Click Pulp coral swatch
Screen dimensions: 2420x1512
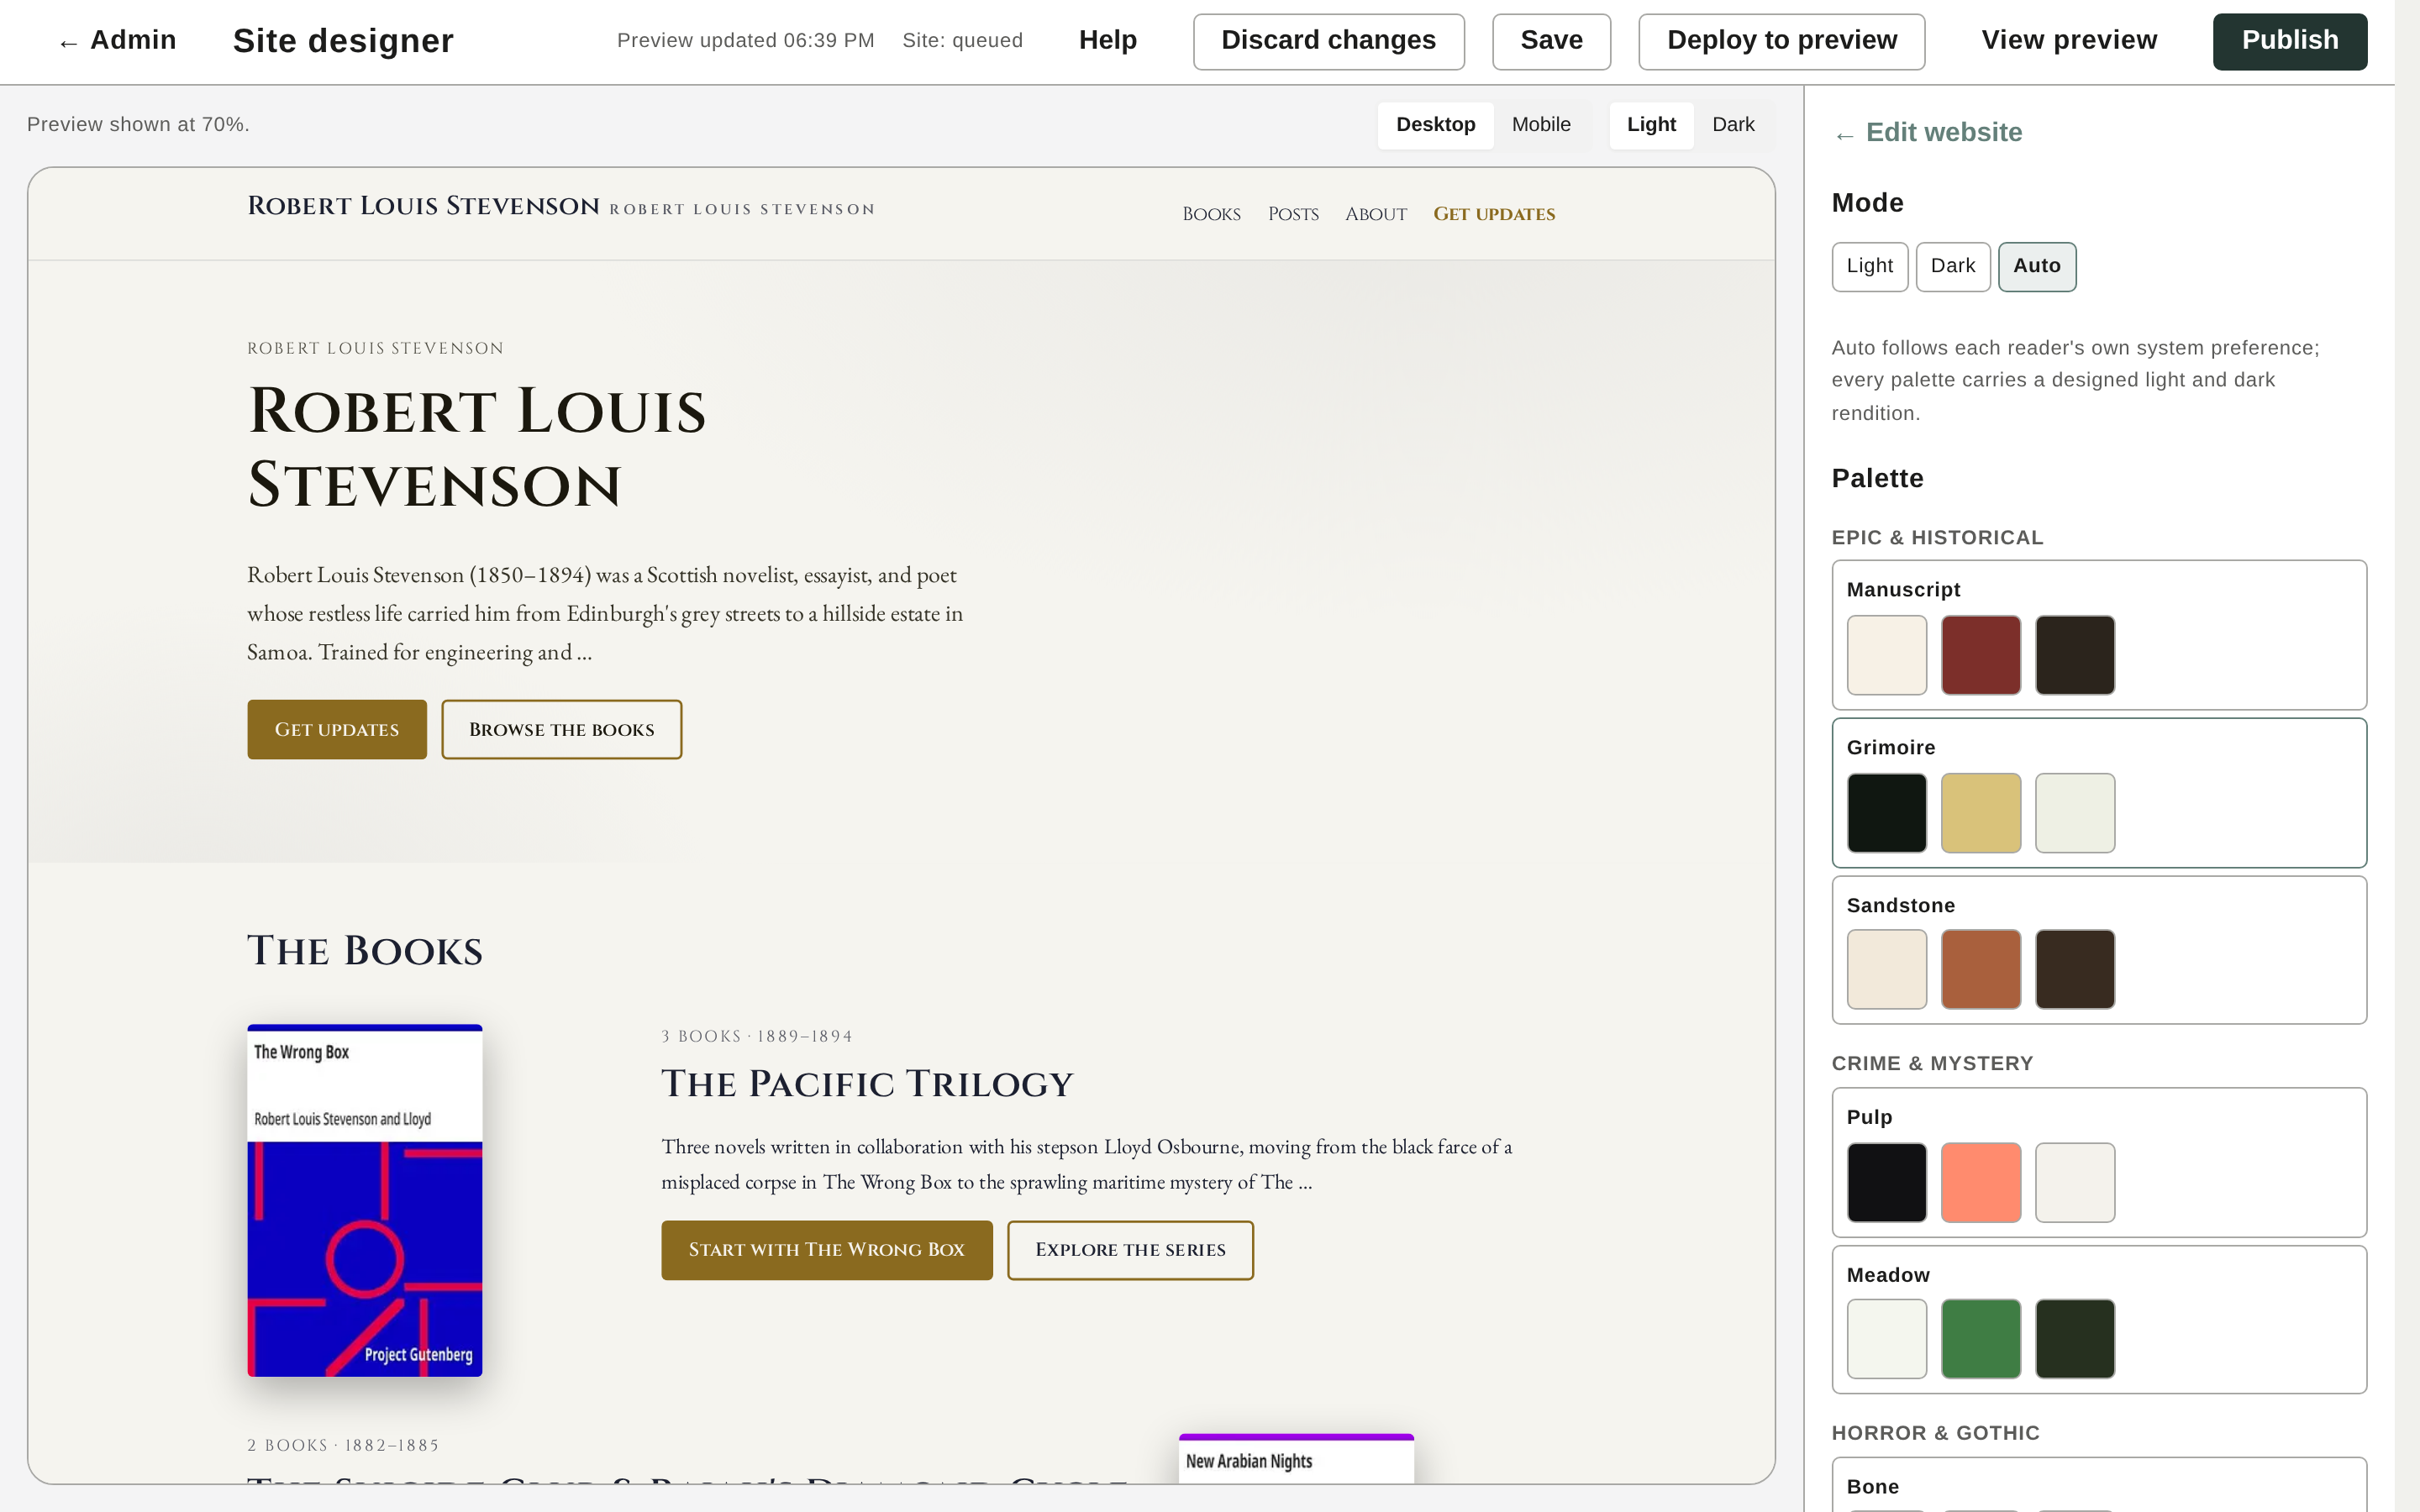(x=1980, y=1182)
